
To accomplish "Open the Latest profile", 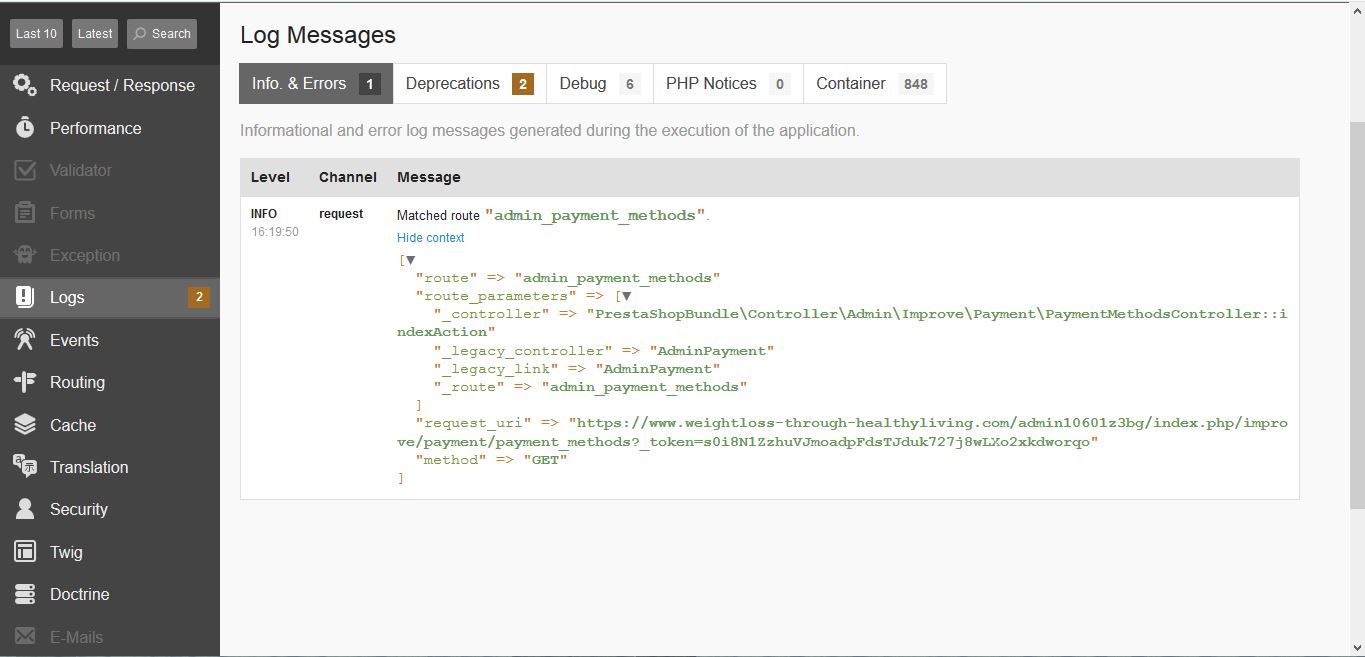I will (94, 32).
